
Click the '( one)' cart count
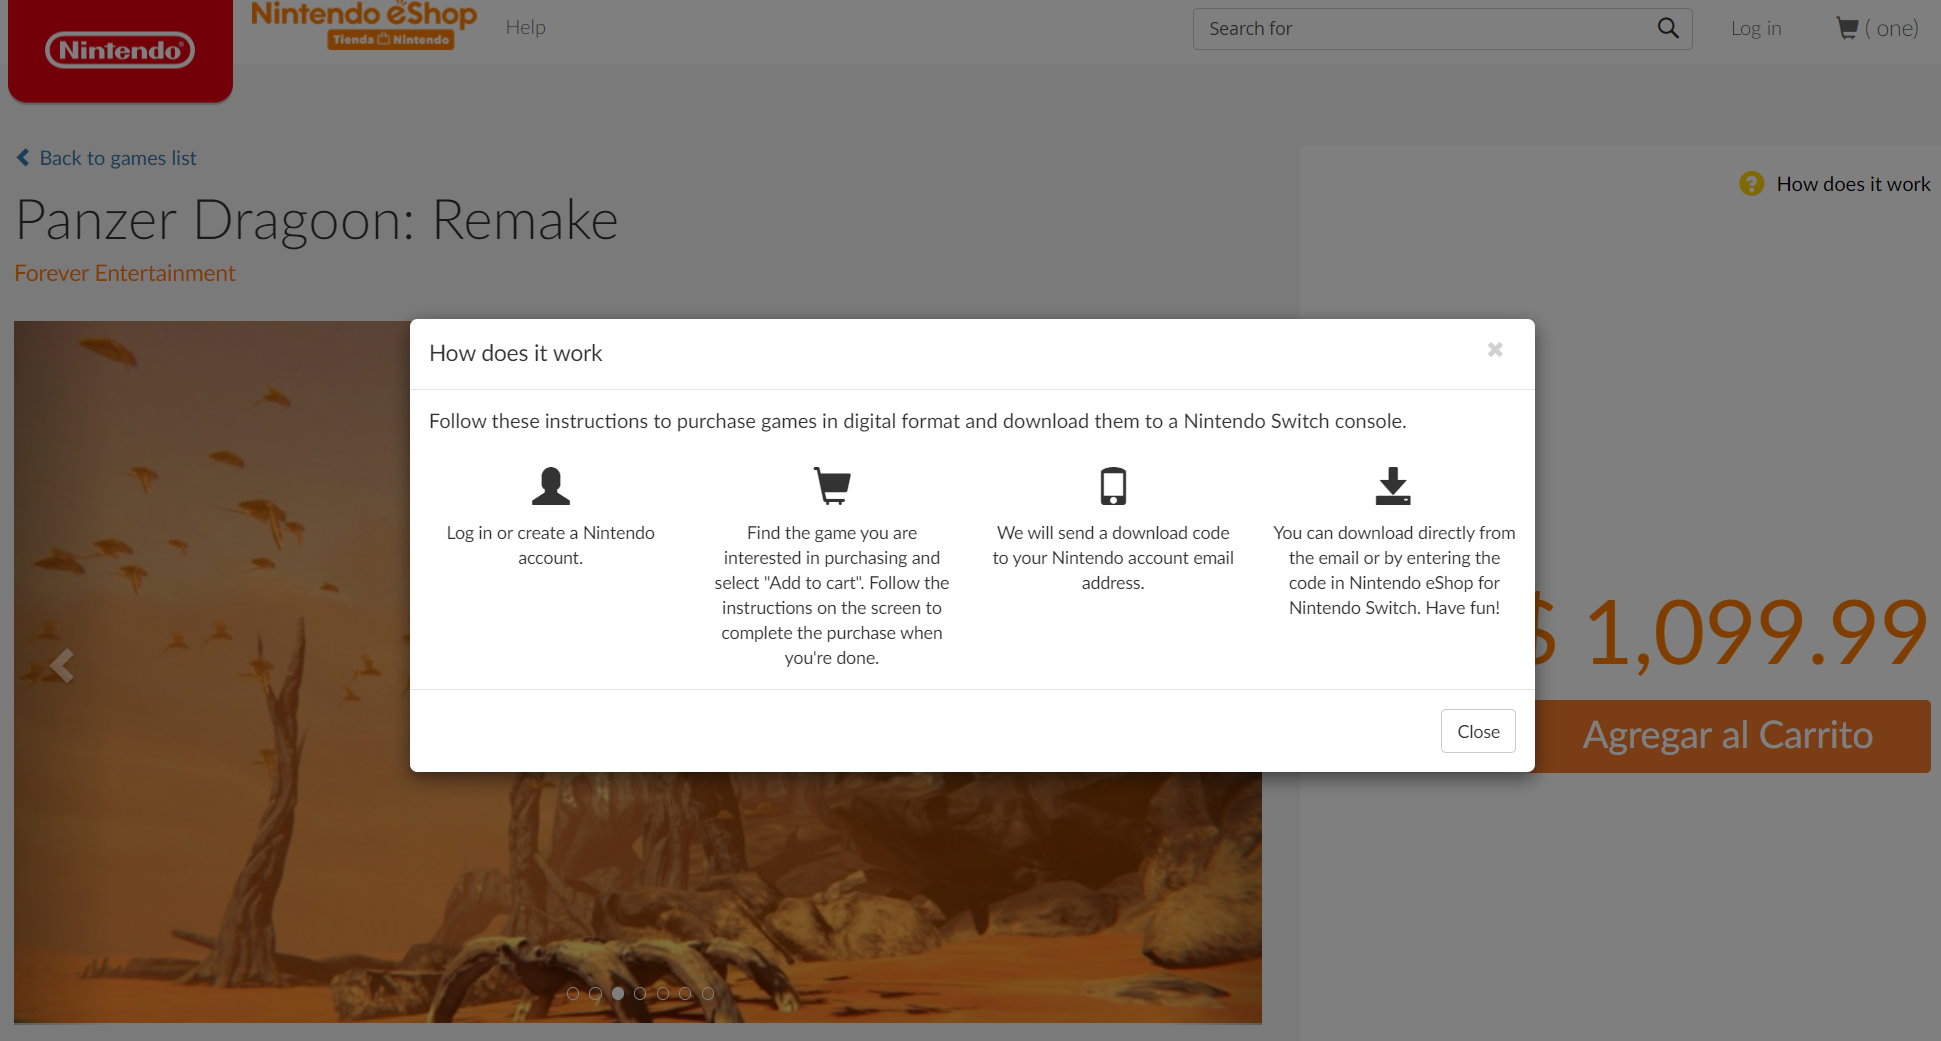[x=1891, y=28]
